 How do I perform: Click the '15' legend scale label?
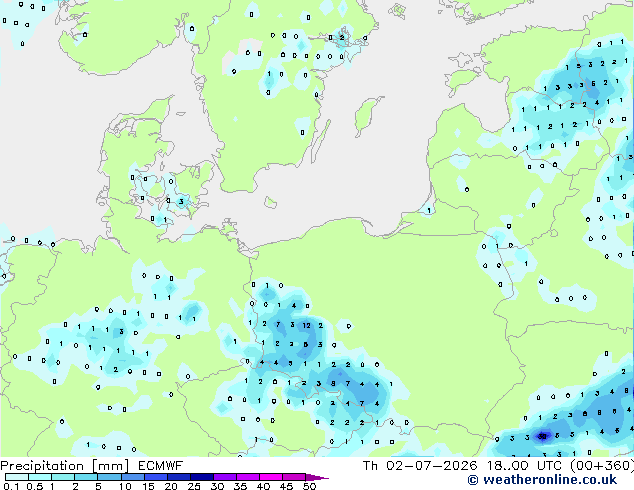click(x=148, y=486)
